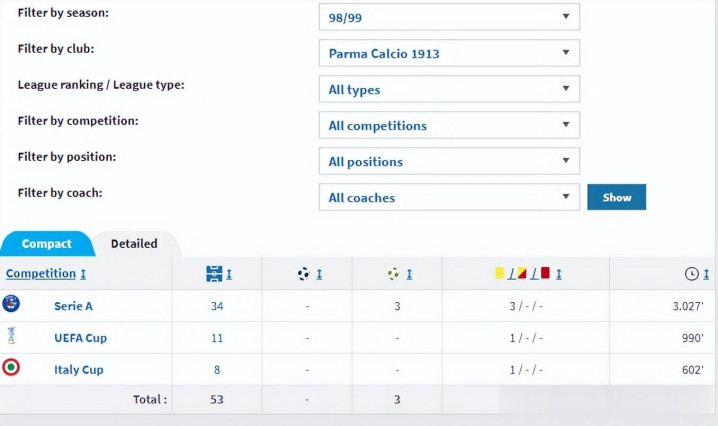Switch to the Detailed tab
The width and height of the screenshot is (718, 426).
134,243
